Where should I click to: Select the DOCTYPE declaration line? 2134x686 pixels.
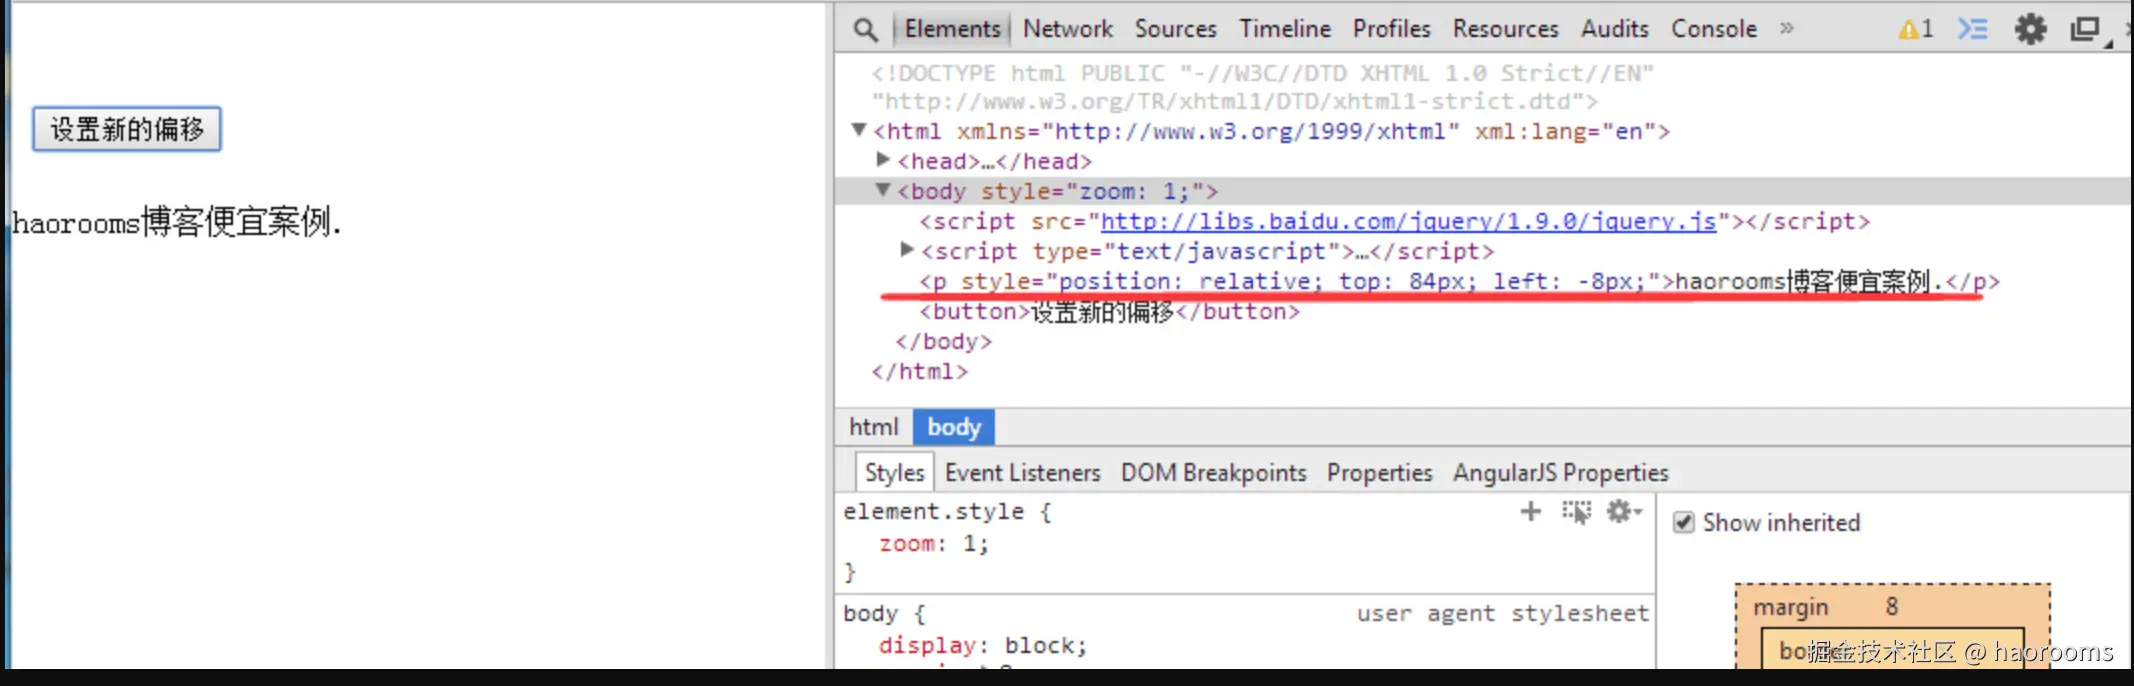1262,87
